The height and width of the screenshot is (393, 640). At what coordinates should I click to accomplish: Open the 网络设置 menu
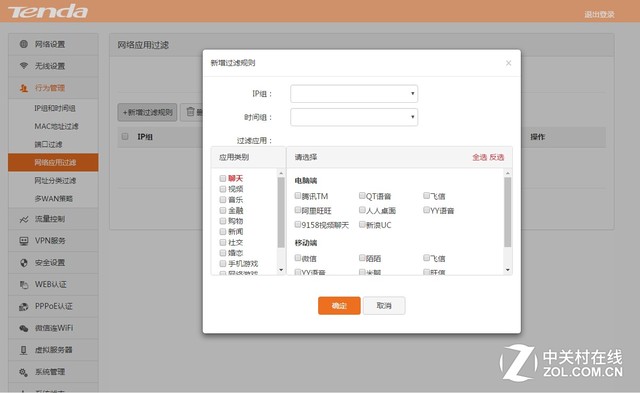pyautogui.click(x=53, y=44)
